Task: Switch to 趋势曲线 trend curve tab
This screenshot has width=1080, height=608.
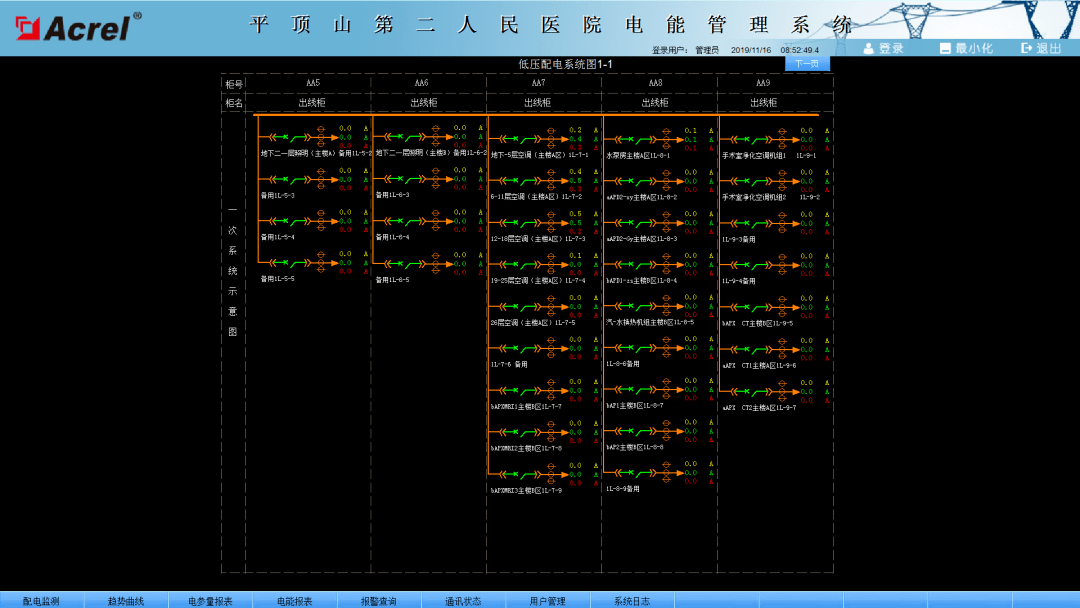Action: tap(126, 601)
